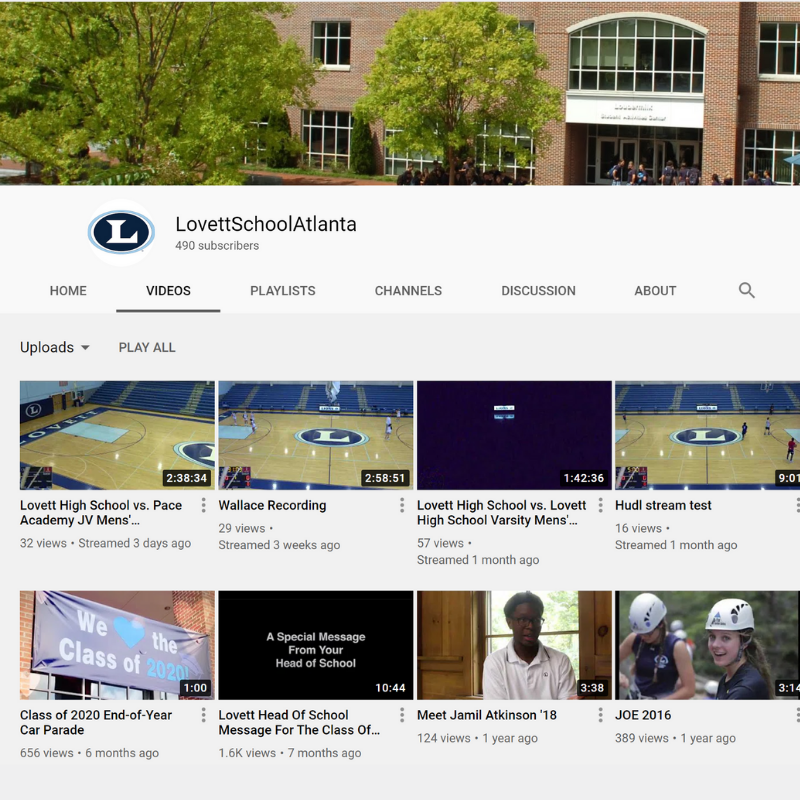800x800 pixels.
Task: Expand the Uploads sort dropdown
Action: [x=55, y=347]
